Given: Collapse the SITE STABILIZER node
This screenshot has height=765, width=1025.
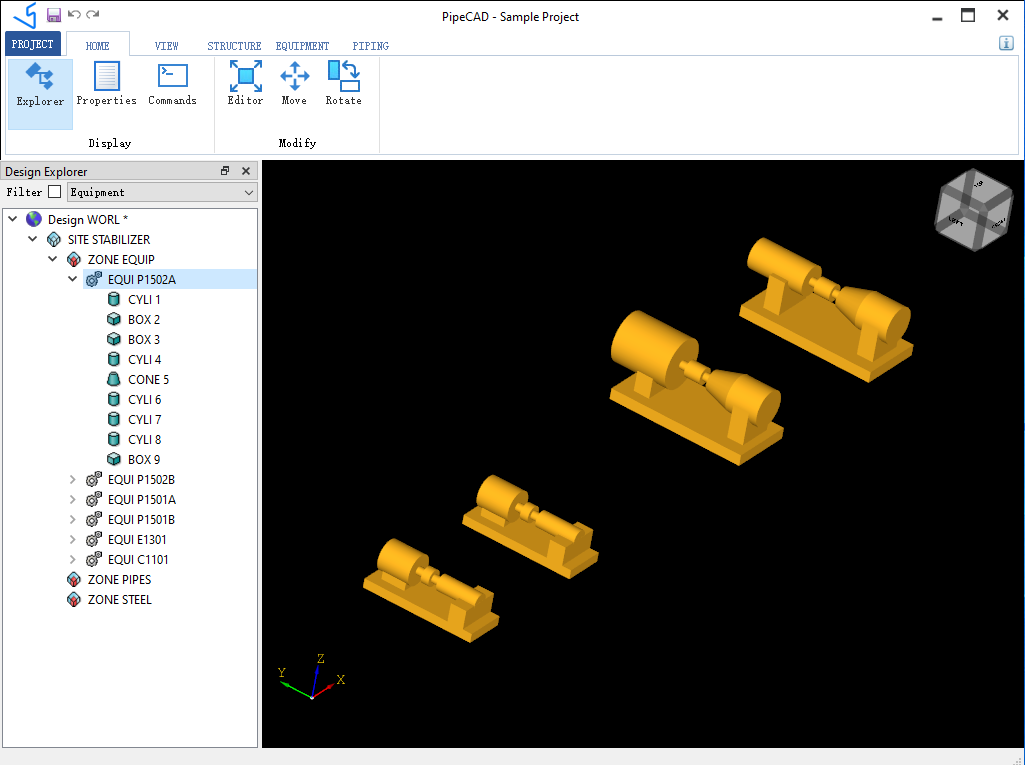Looking at the screenshot, I should pos(33,239).
